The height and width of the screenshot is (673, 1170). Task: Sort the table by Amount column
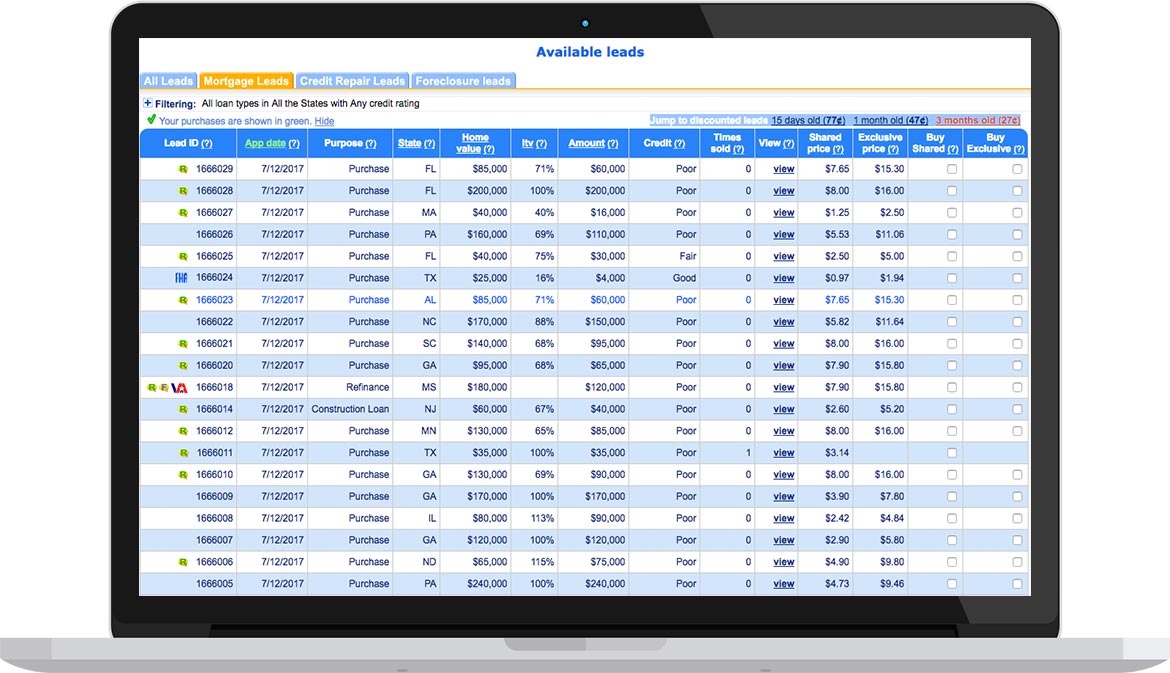[588, 143]
